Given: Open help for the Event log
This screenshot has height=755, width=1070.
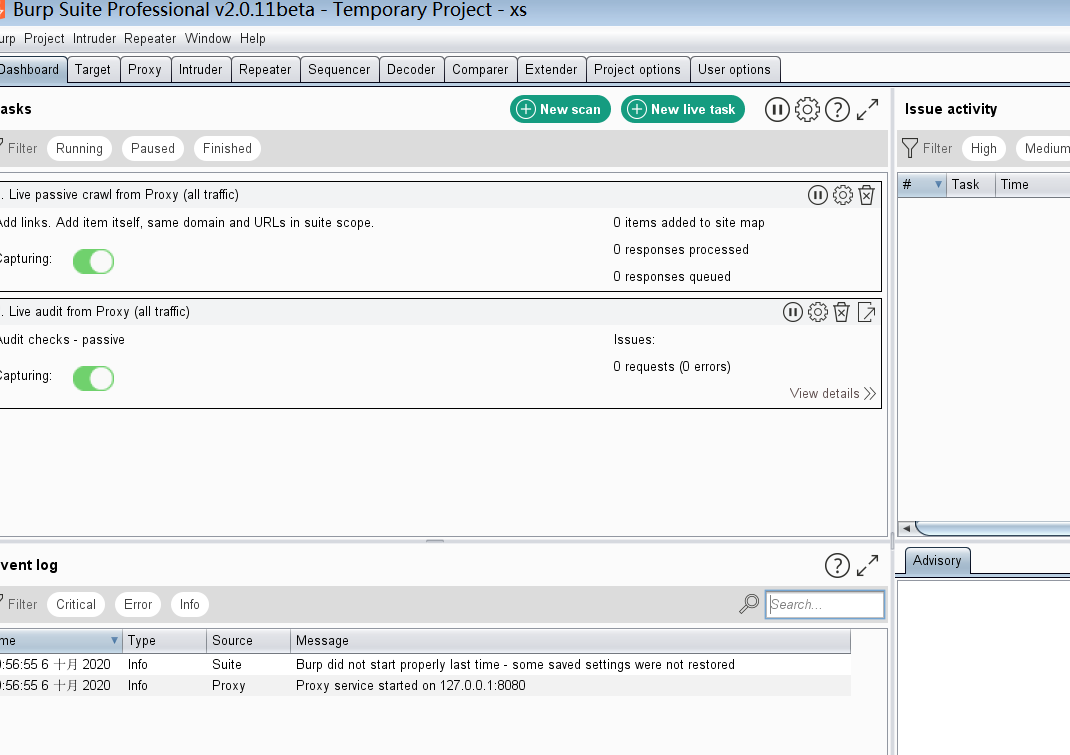Looking at the screenshot, I should click(837, 565).
